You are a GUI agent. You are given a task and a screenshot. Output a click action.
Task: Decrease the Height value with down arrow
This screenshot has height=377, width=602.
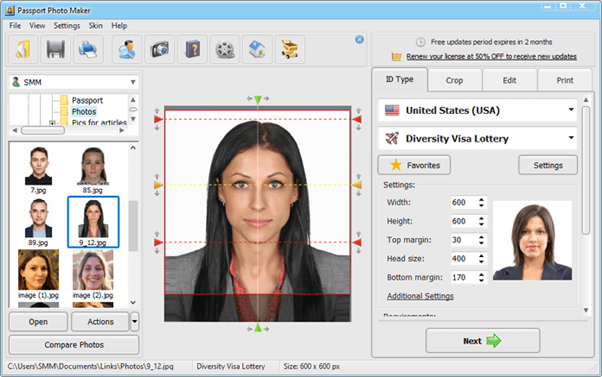point(481,224)
